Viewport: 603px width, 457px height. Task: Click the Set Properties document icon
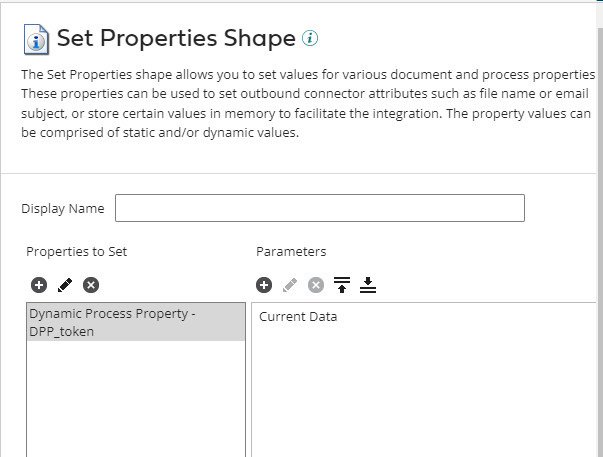(36, 40)
